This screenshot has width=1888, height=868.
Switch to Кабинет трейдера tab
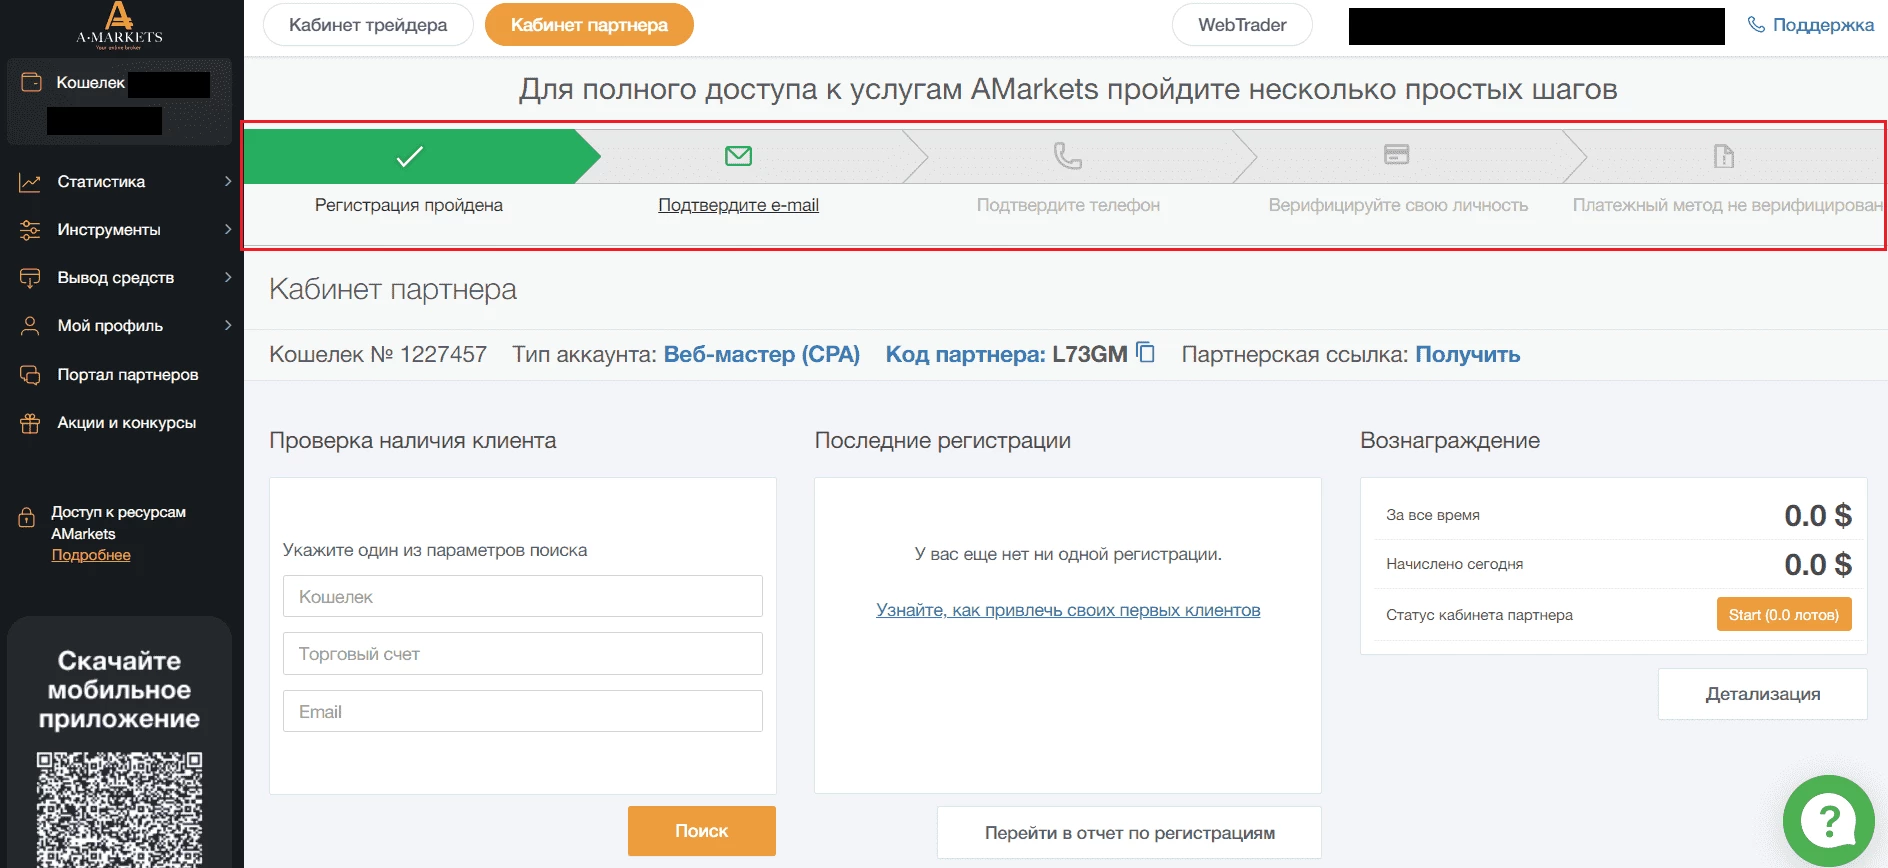click(x=368, y=25)
